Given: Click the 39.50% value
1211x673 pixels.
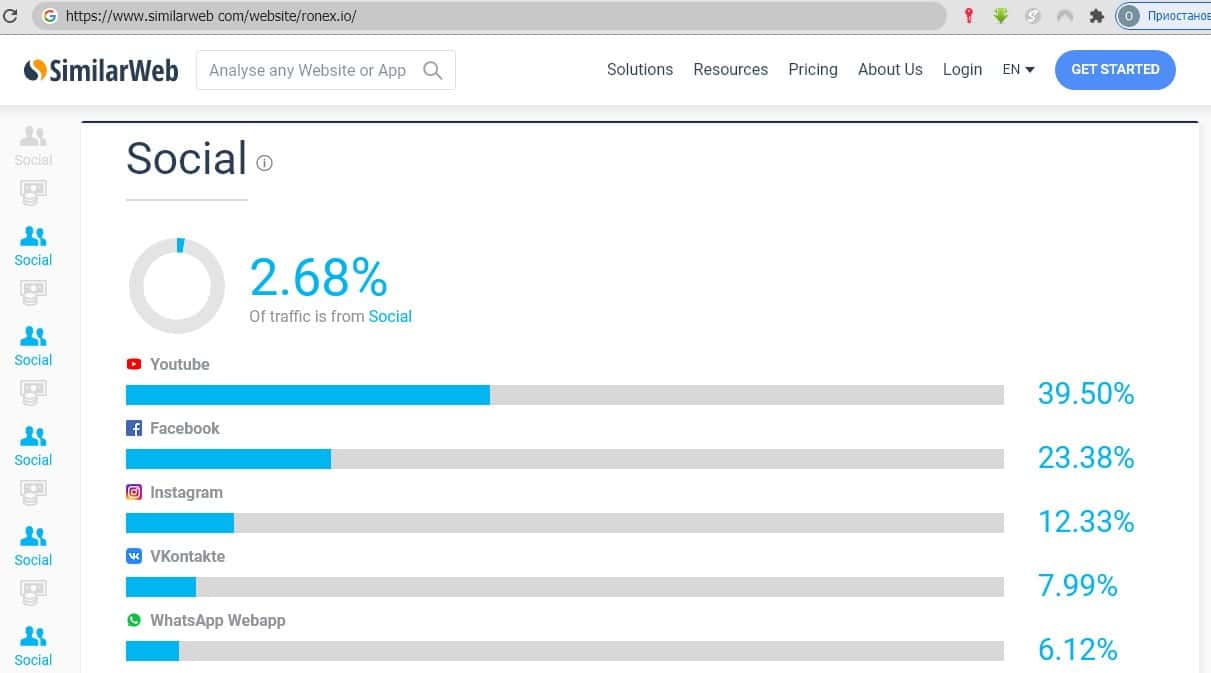Looking at the screenshot, I should [x=1086, y=393].
